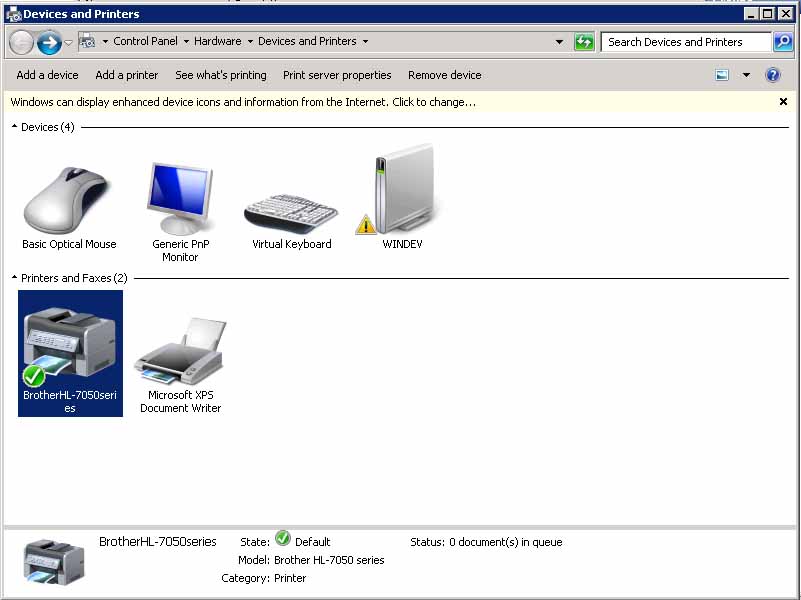The width and height of the screenshot is (801, 600).
Task: Refresh the Devices and Printers view
Action: click(x=584, y=42)
